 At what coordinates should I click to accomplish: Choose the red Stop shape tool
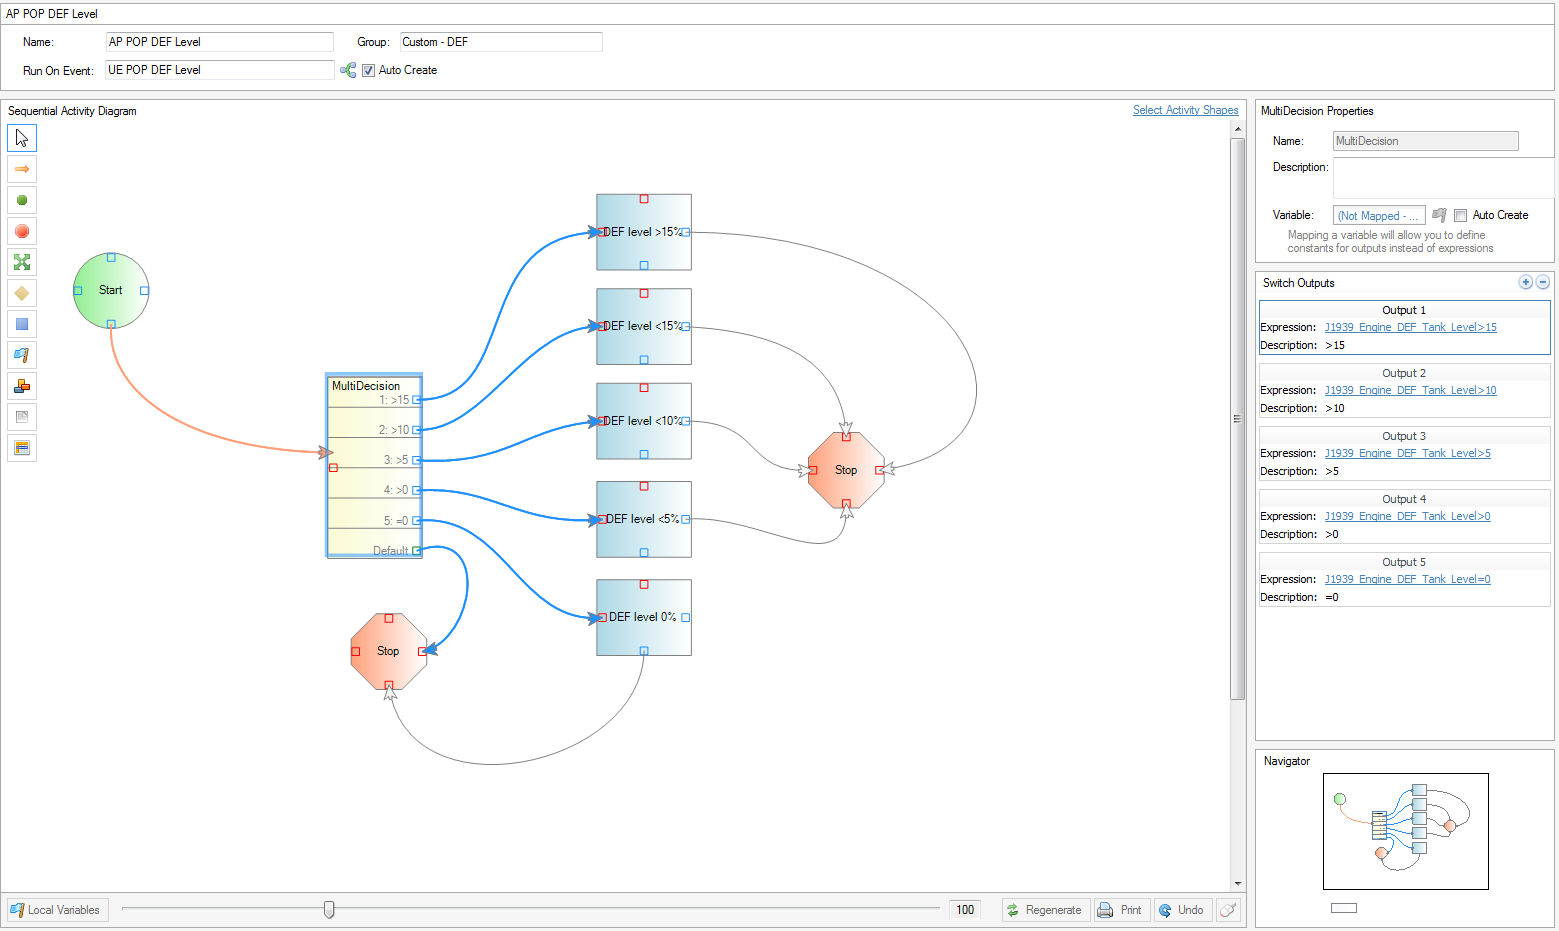(22, 231)
